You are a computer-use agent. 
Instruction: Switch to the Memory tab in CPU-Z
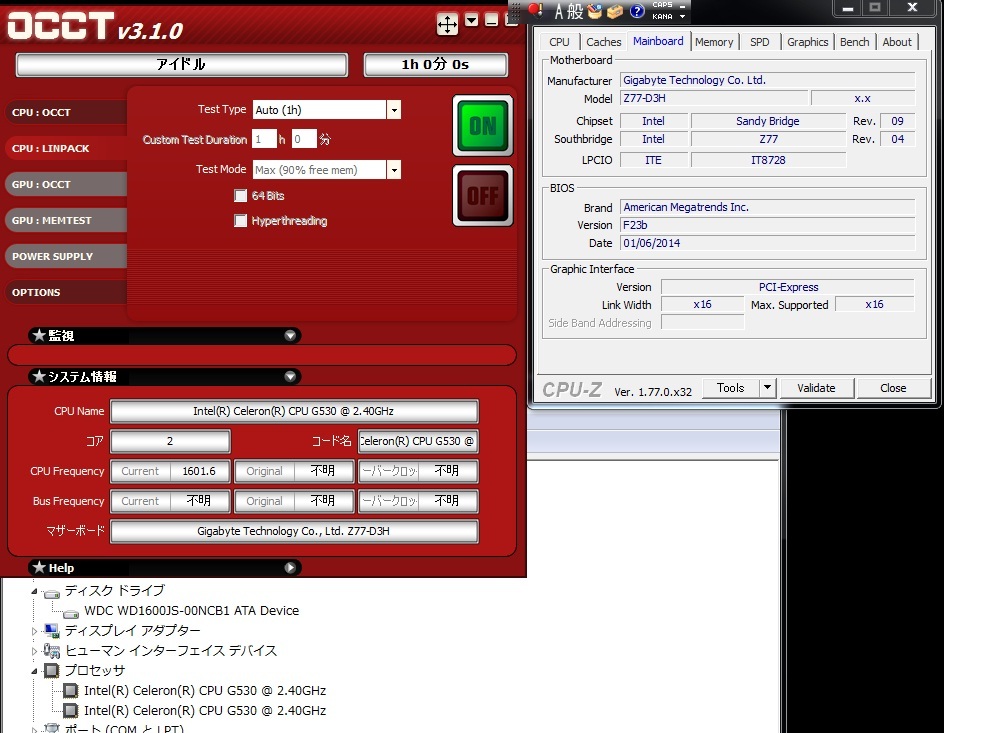coord(714,42)
